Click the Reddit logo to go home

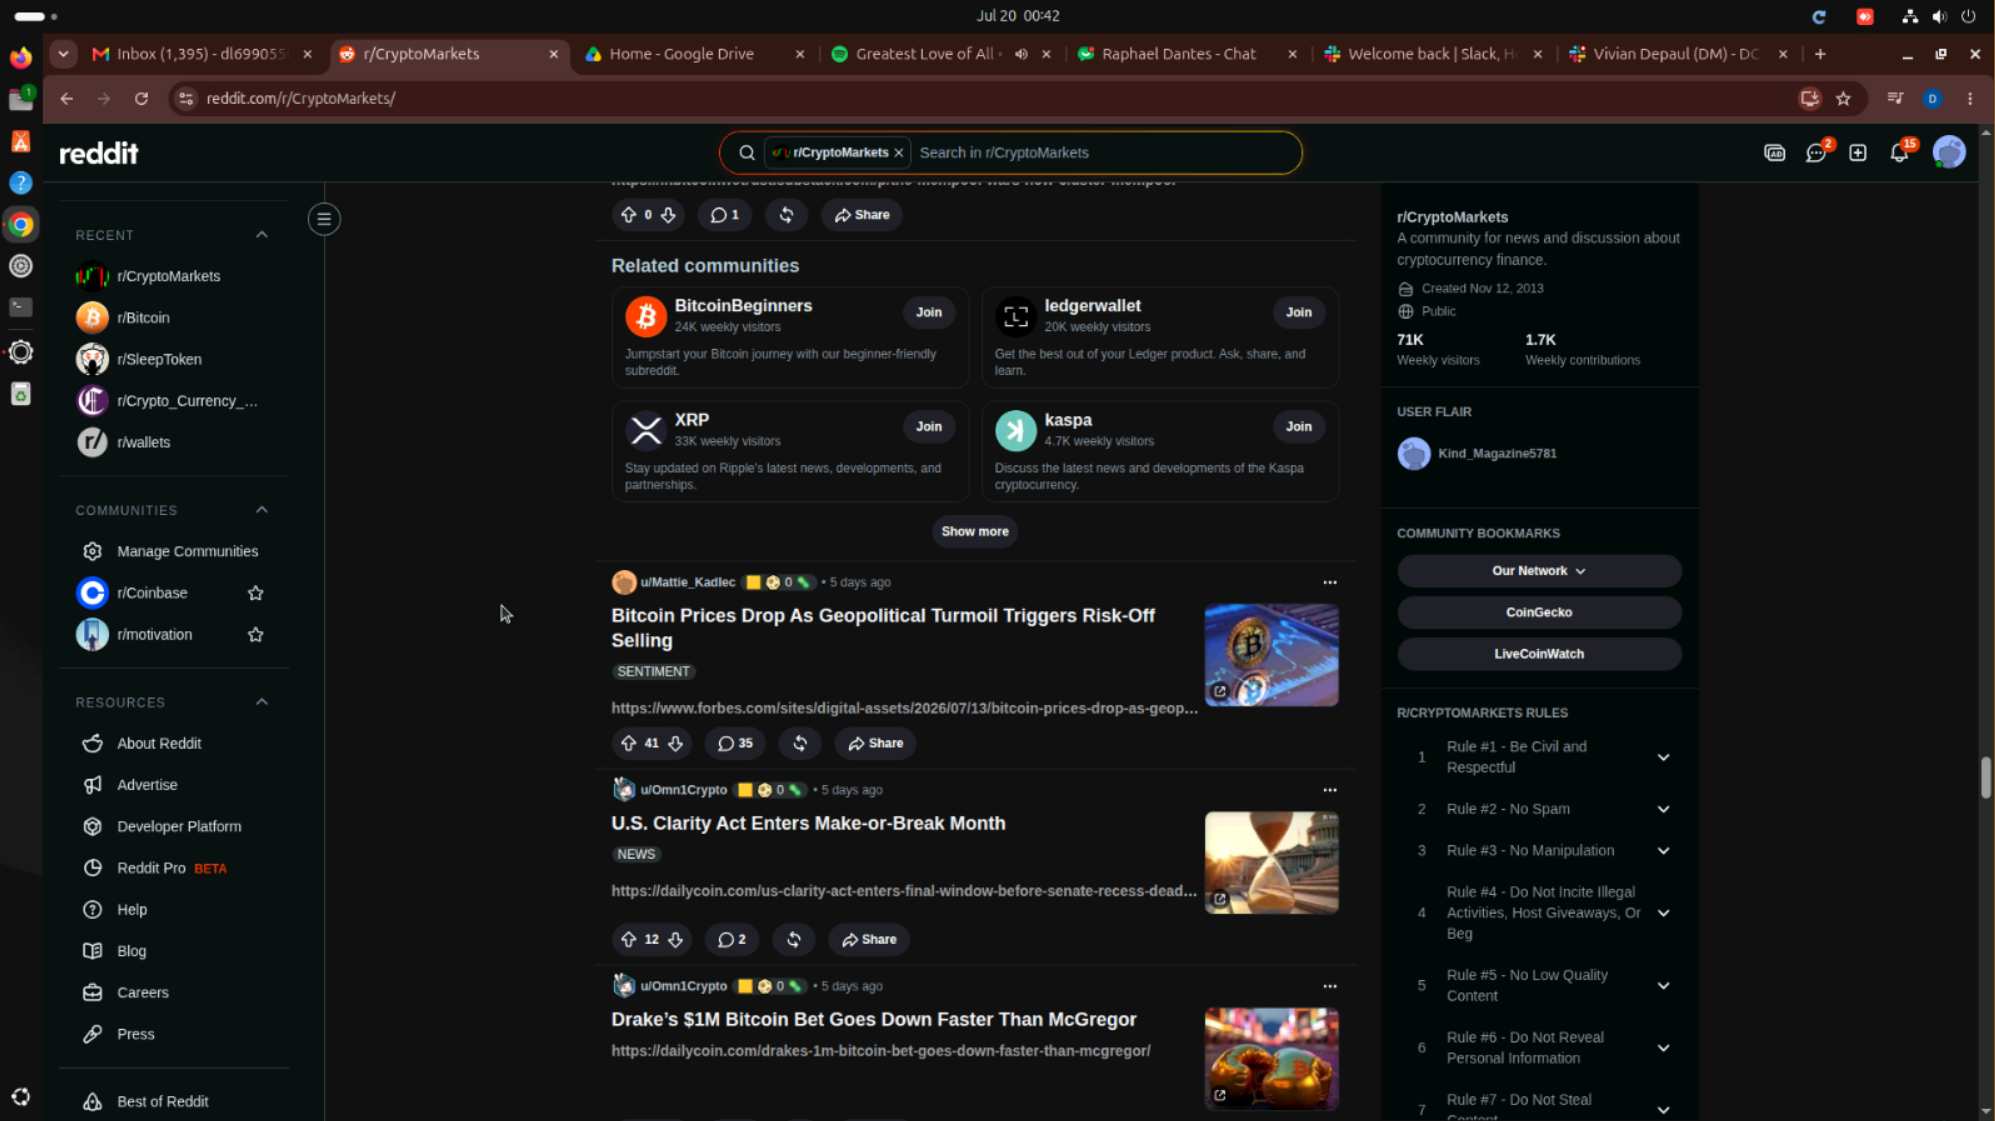98,153
